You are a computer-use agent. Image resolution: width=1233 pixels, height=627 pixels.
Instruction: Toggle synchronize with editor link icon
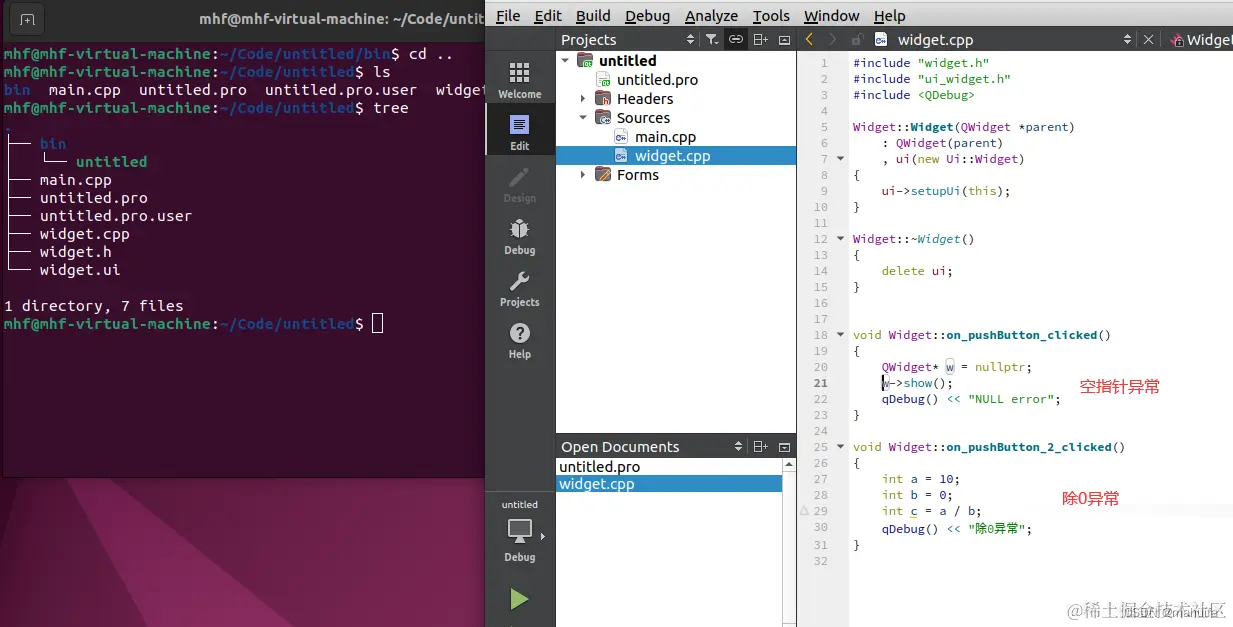[735, 40]
